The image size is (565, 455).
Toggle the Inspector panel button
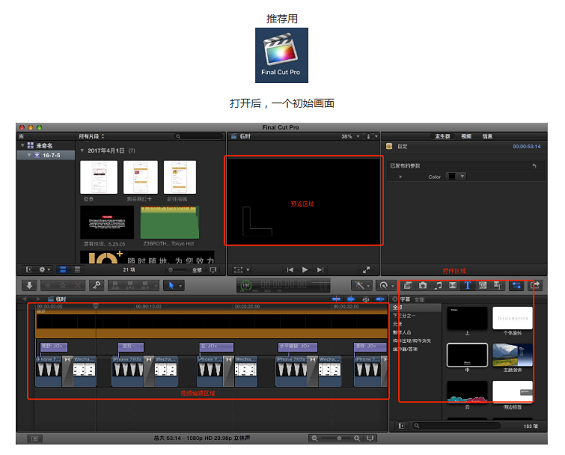coord(516,285)
